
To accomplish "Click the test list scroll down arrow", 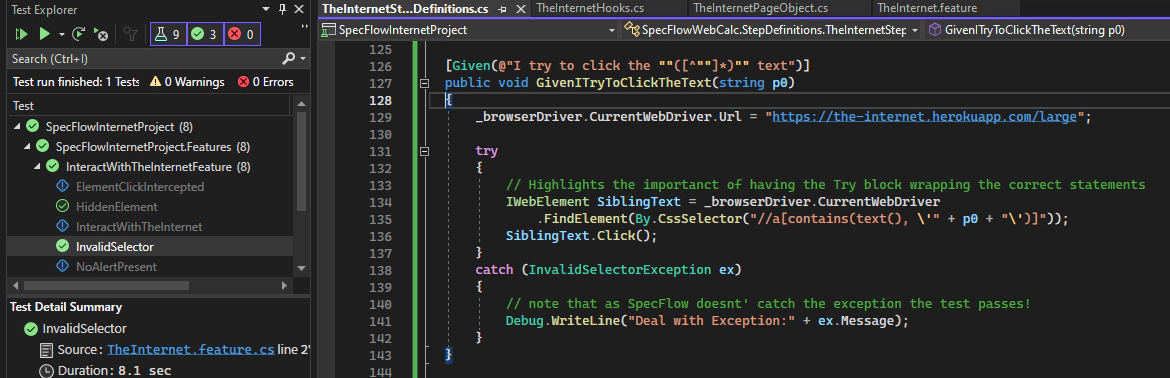I will (301, 268).
